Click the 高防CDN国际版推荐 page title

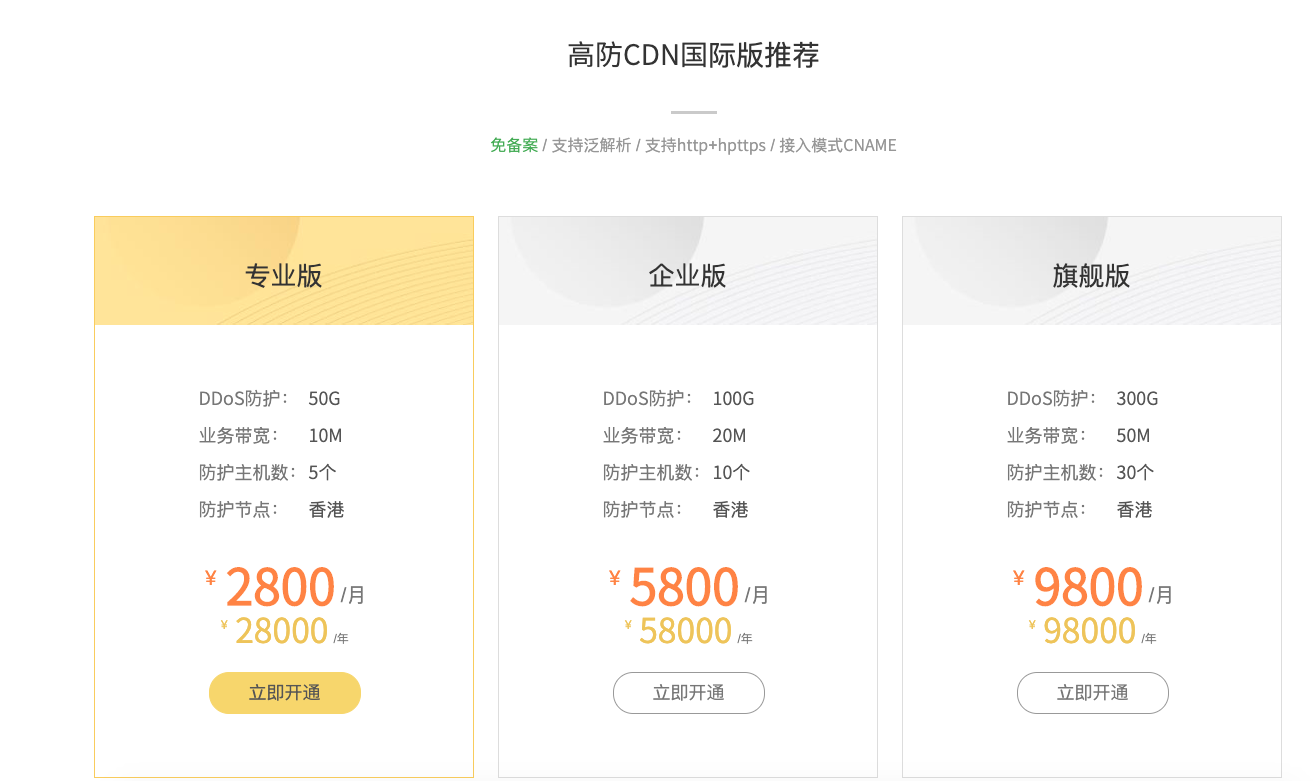pyautogui.click(x=693, y=55)
